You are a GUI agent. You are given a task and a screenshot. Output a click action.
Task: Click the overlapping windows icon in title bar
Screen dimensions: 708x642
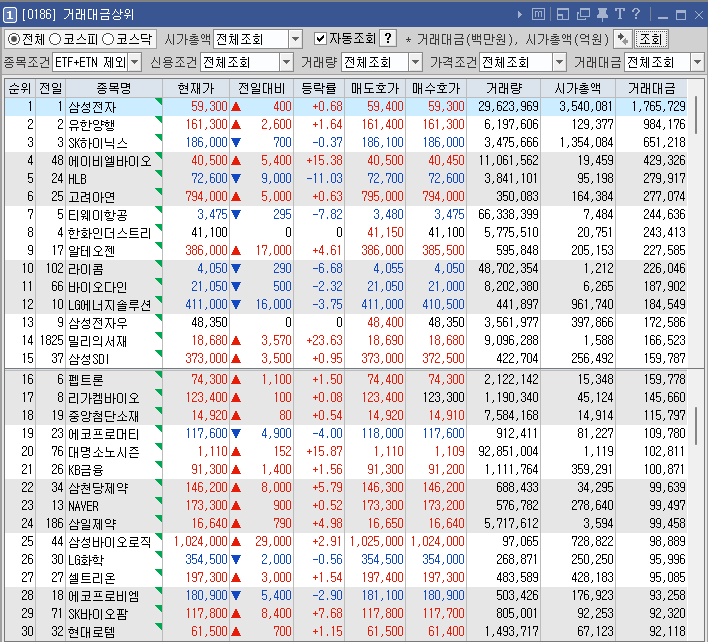point(583,14)
